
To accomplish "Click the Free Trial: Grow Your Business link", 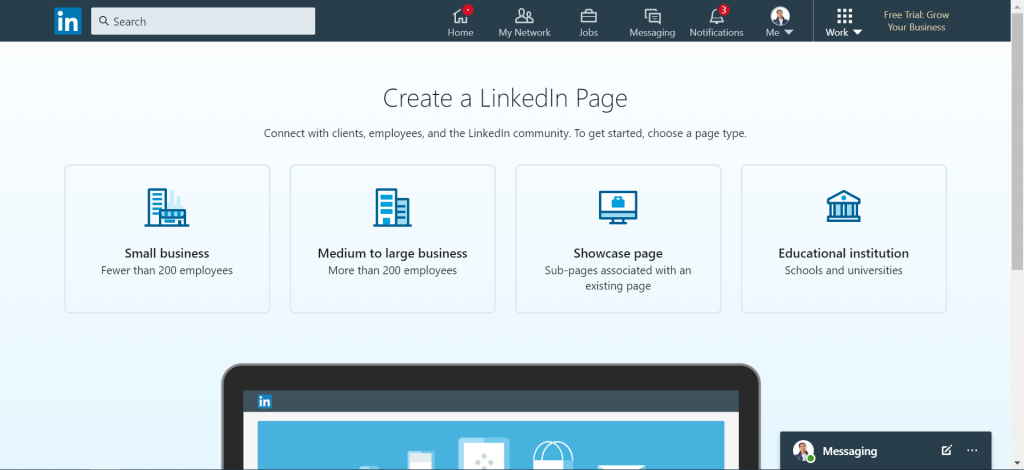I will click(x=916, y=21).
